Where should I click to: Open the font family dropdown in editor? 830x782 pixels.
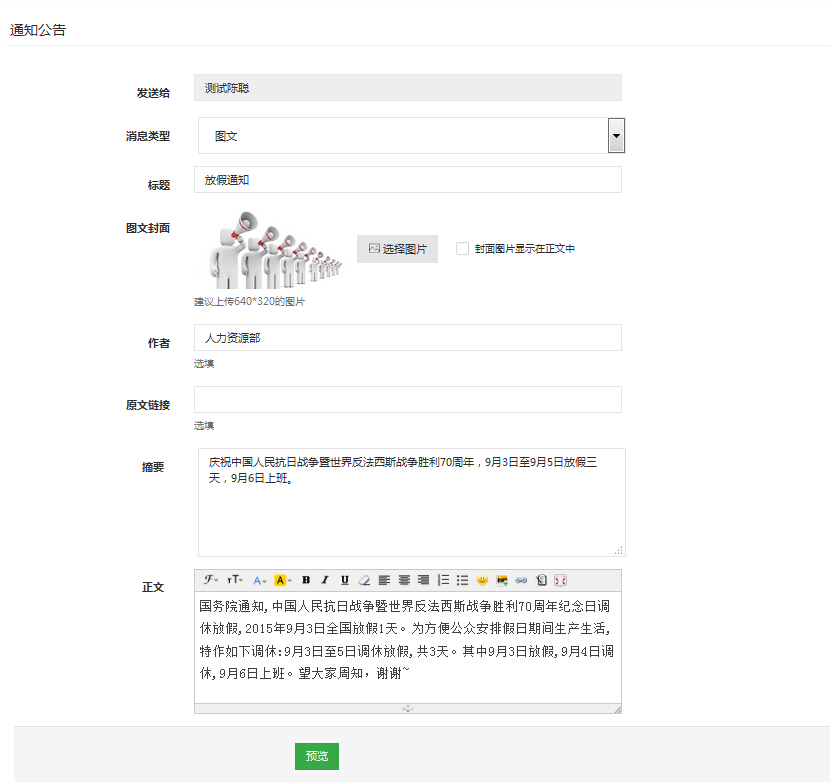coord(211,580)
